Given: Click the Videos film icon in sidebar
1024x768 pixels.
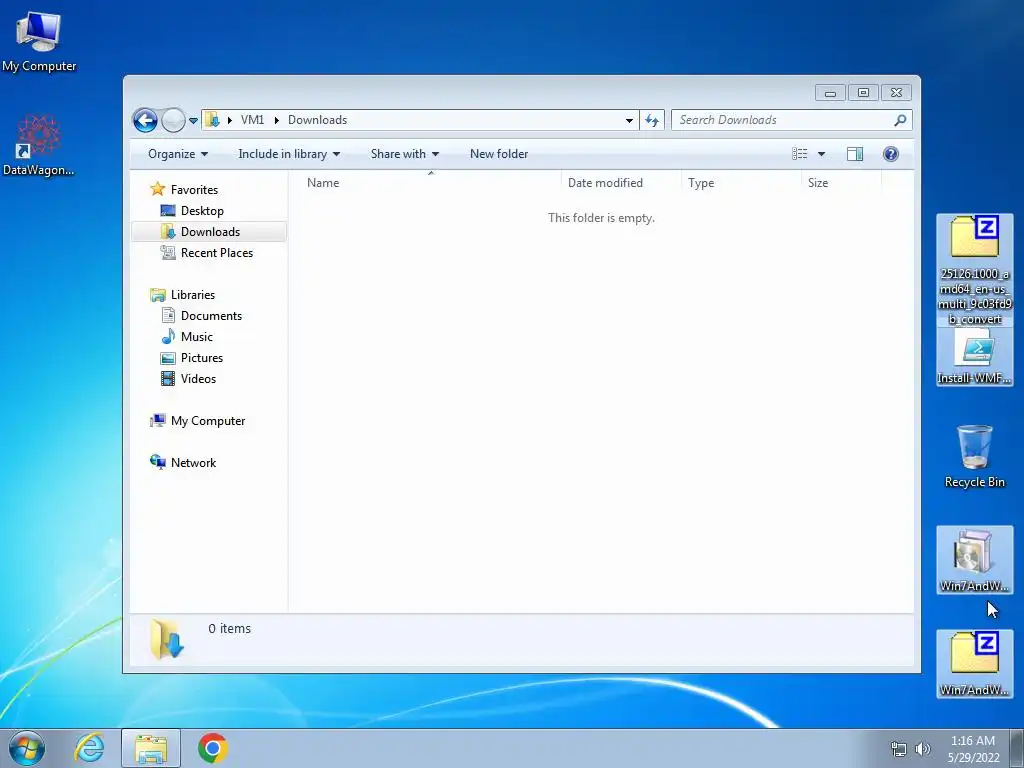Looking at the screenshot, I should [x=168, y=379].
